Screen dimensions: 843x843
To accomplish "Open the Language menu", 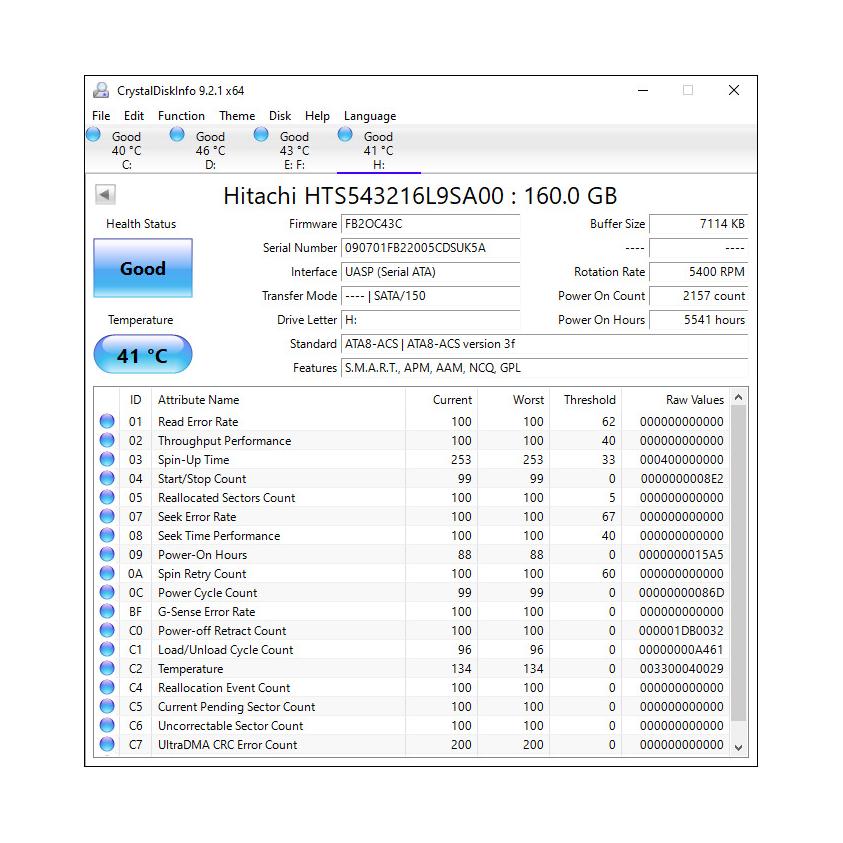I will coord(370,116).
